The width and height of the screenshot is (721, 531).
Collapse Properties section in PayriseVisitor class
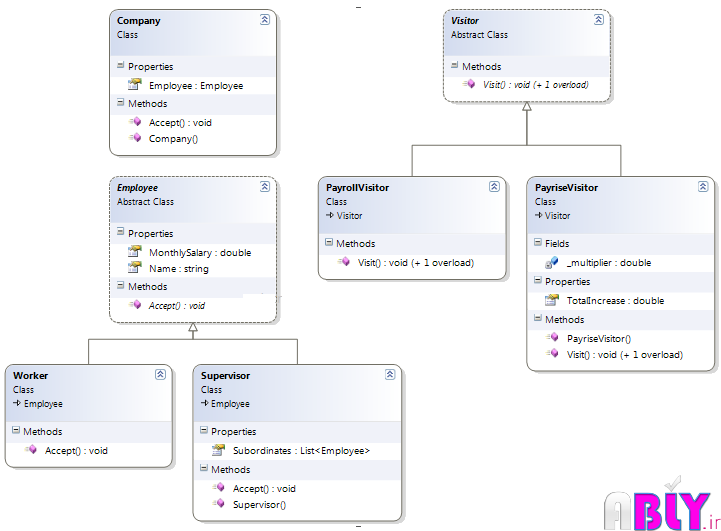point(538,280)
